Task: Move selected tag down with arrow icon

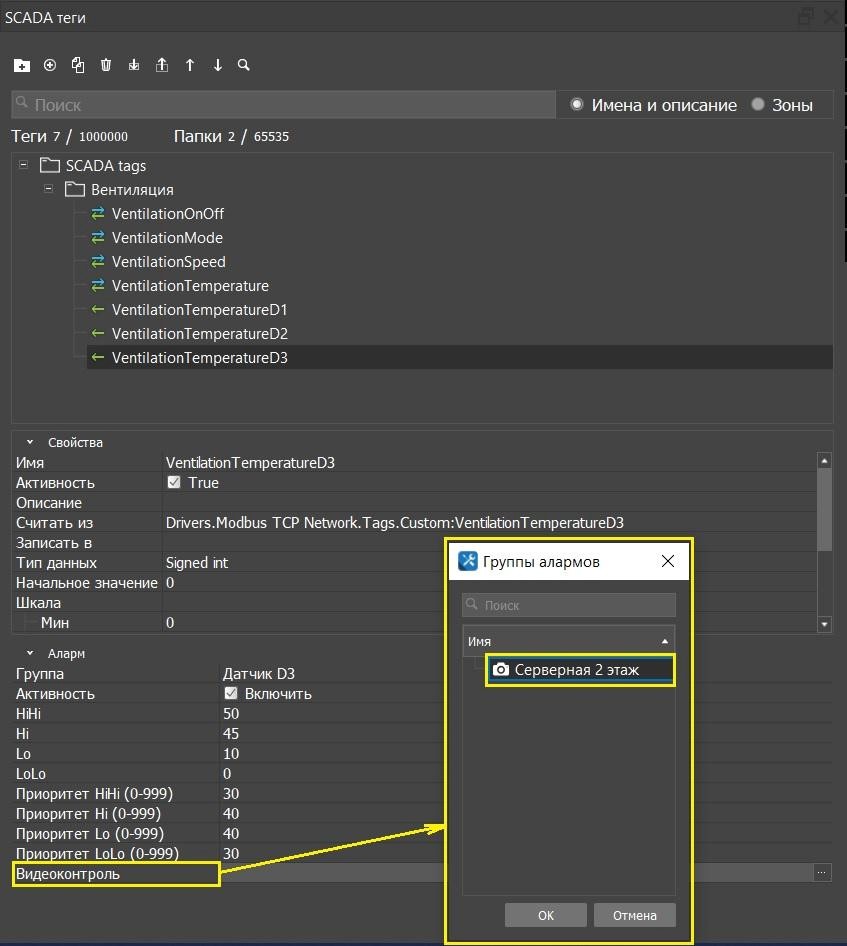Action: click(x=218, y=65)
